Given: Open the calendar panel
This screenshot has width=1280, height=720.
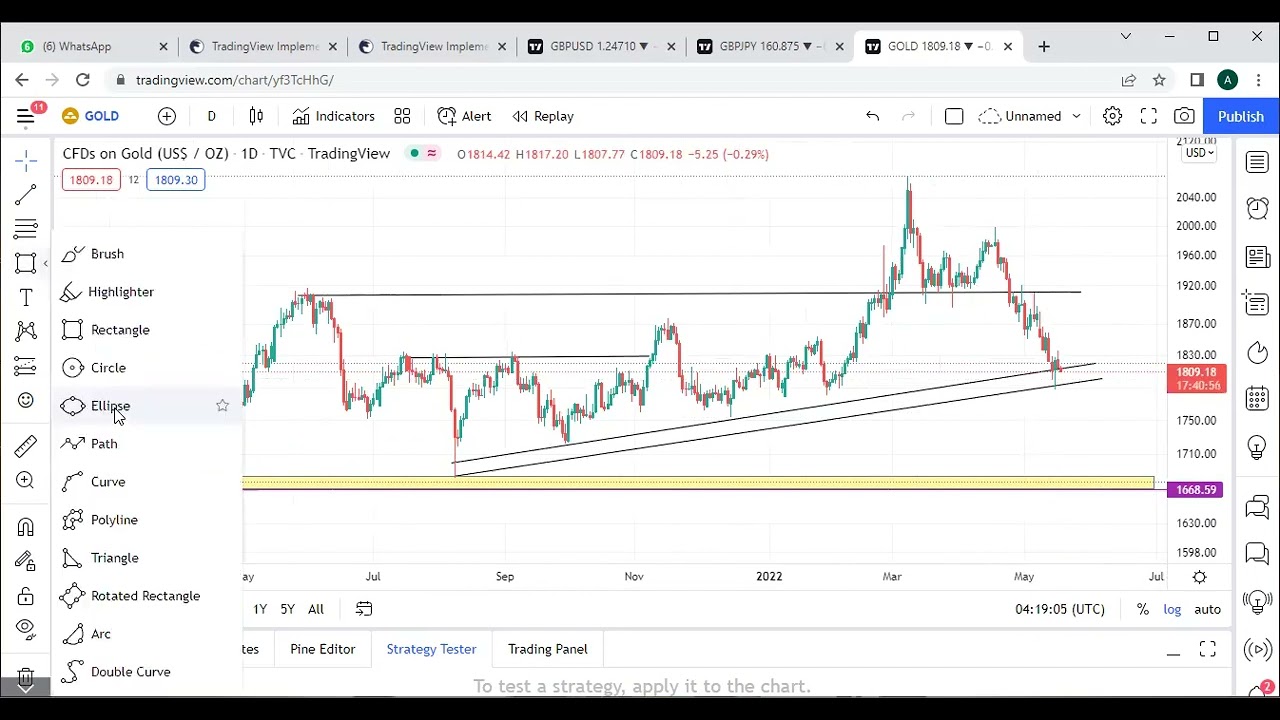Looking at the screenshot, I should 1257,398.
